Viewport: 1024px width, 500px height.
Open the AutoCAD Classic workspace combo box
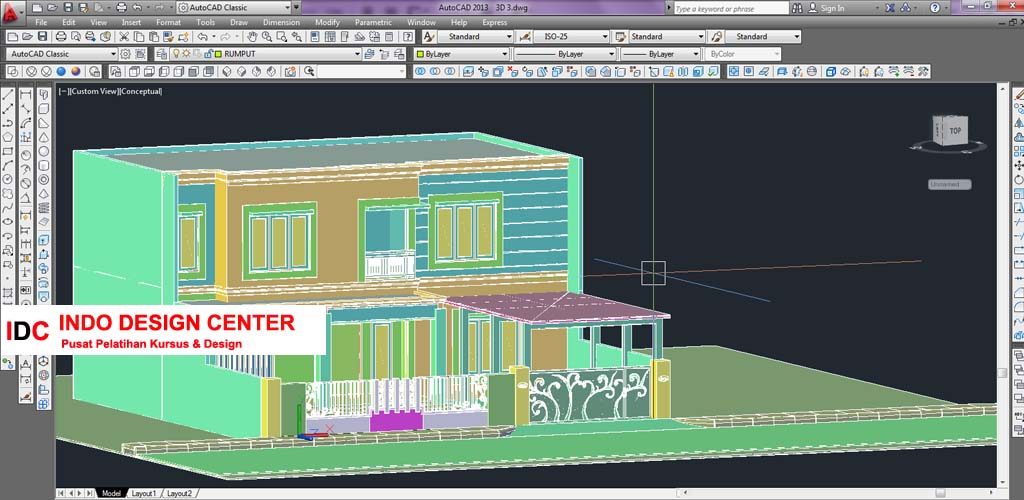pyautogui.click(x=62, y=54)
